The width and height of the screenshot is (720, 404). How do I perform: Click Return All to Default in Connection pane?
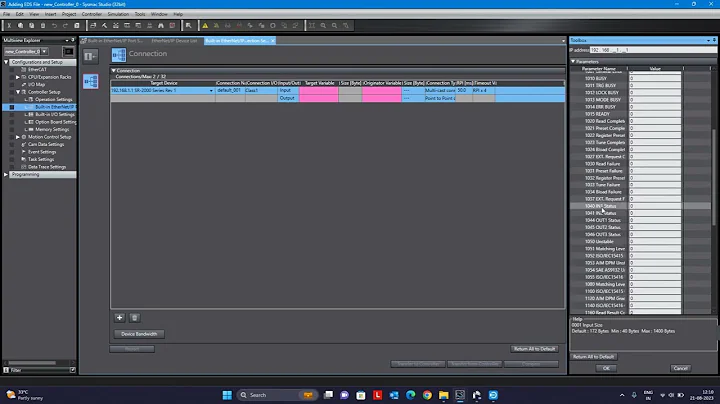coord(534,349)
